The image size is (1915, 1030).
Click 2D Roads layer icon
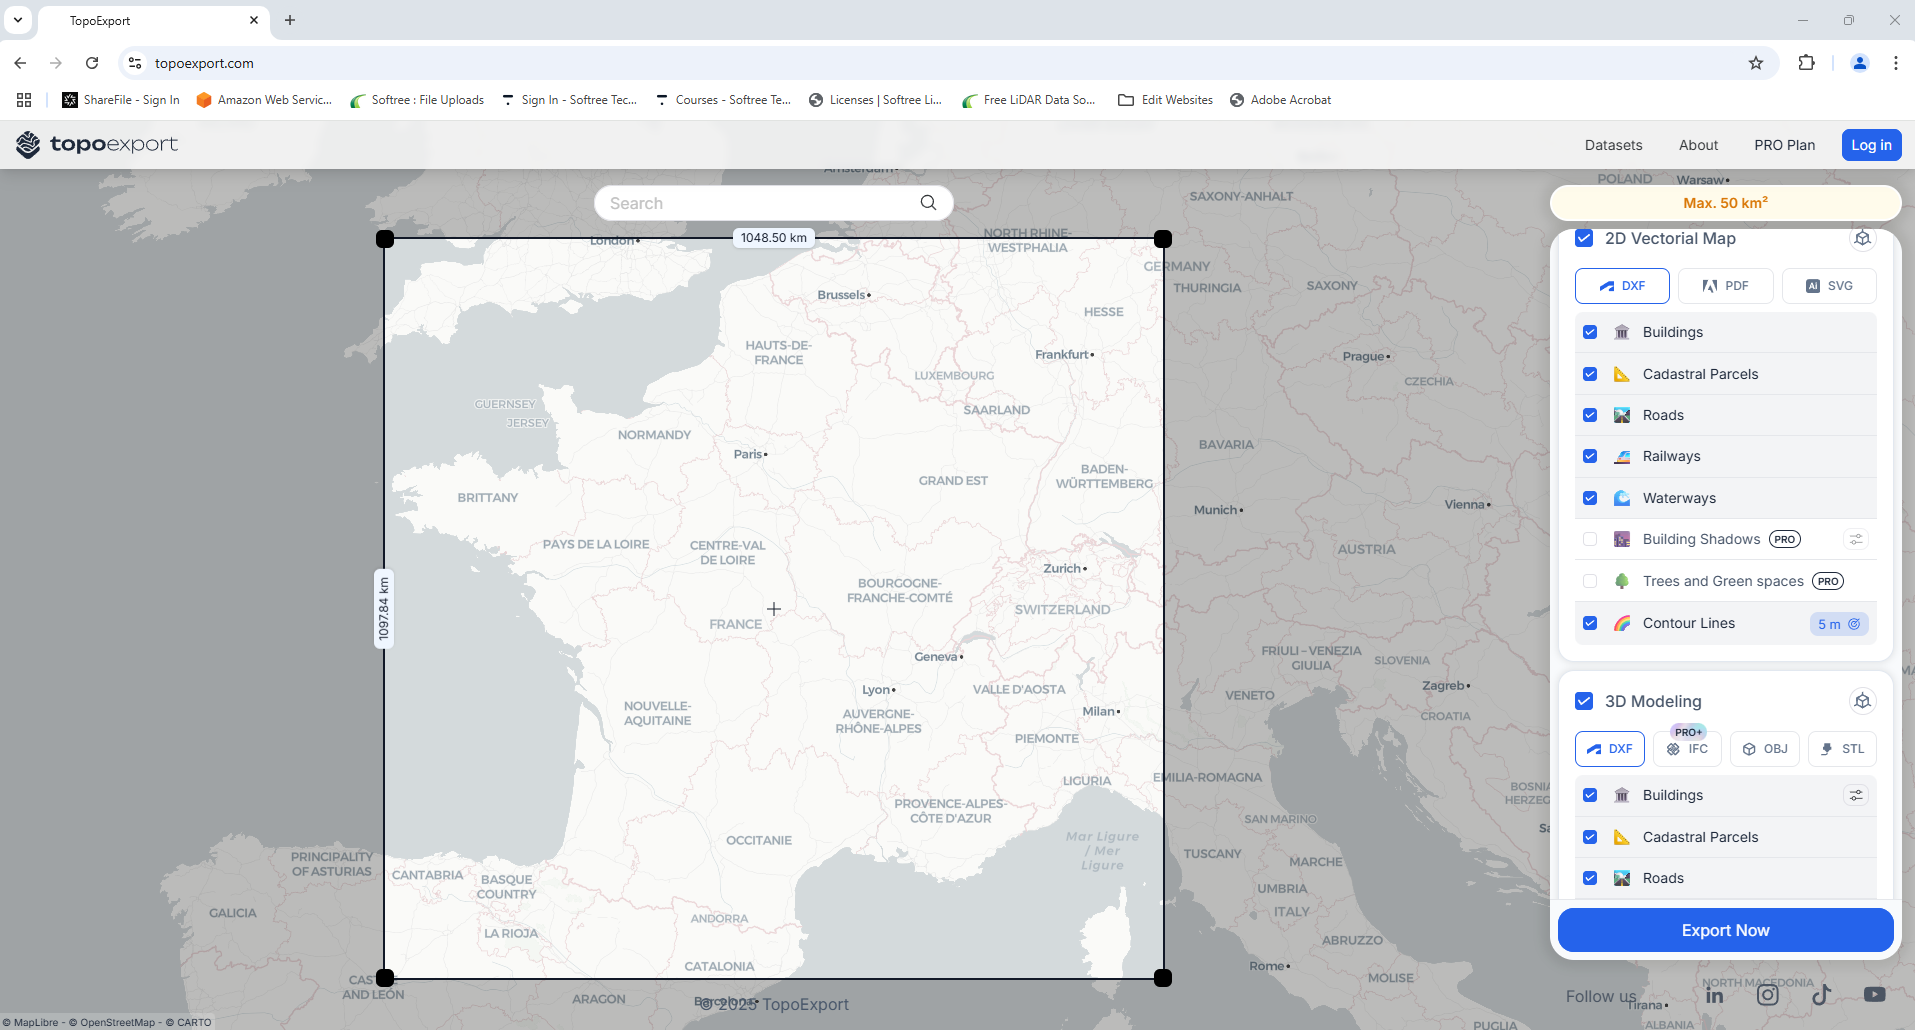(x=1622, y=415)
